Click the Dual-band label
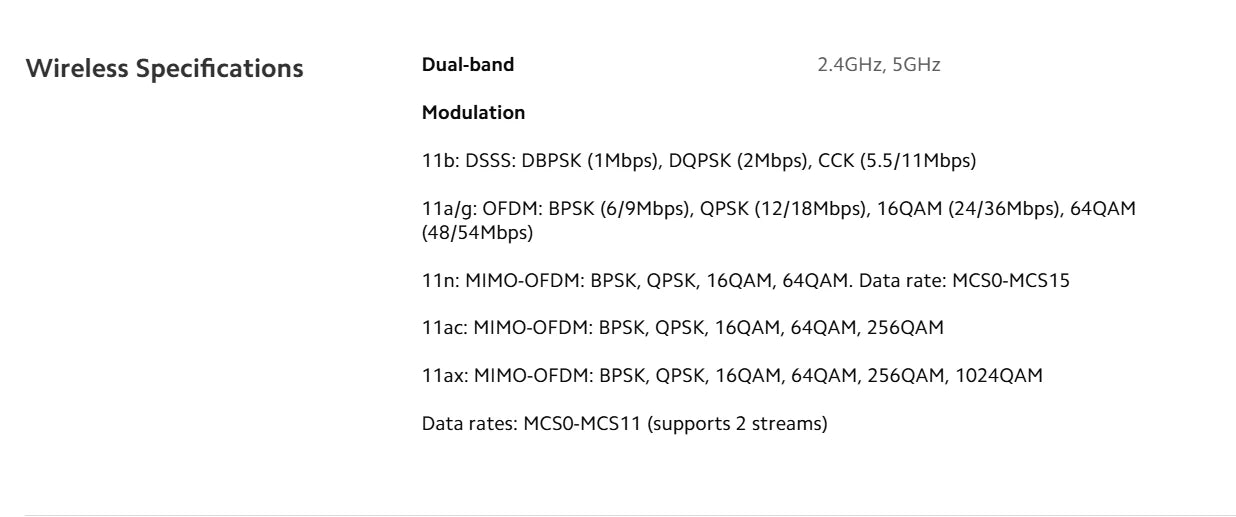The height and width of the screenshot is (517, 1236). (x=468, y=66)
